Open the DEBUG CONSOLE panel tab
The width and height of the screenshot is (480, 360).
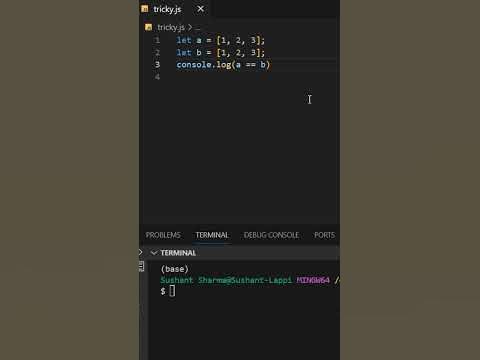pyautogui.click(x=271, y=235)
